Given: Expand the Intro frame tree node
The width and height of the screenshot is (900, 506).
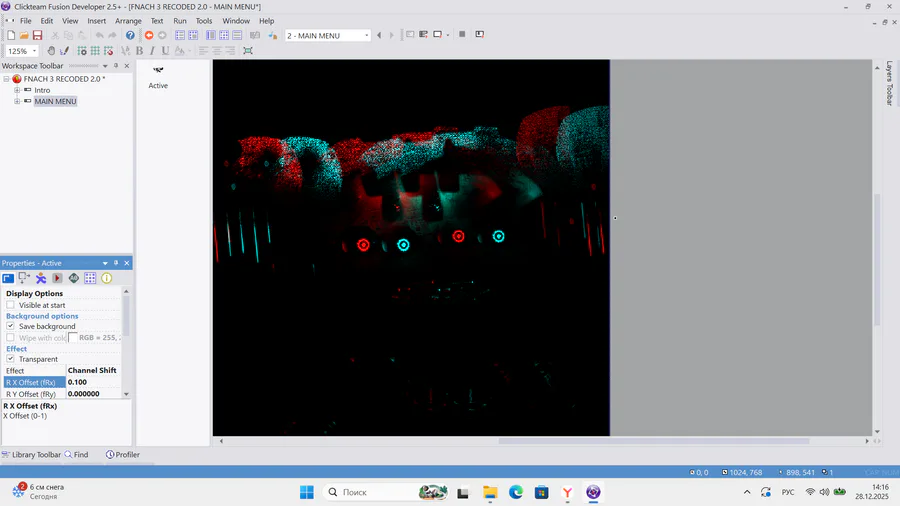Looking at the screenshot, I should pos(17,90).
